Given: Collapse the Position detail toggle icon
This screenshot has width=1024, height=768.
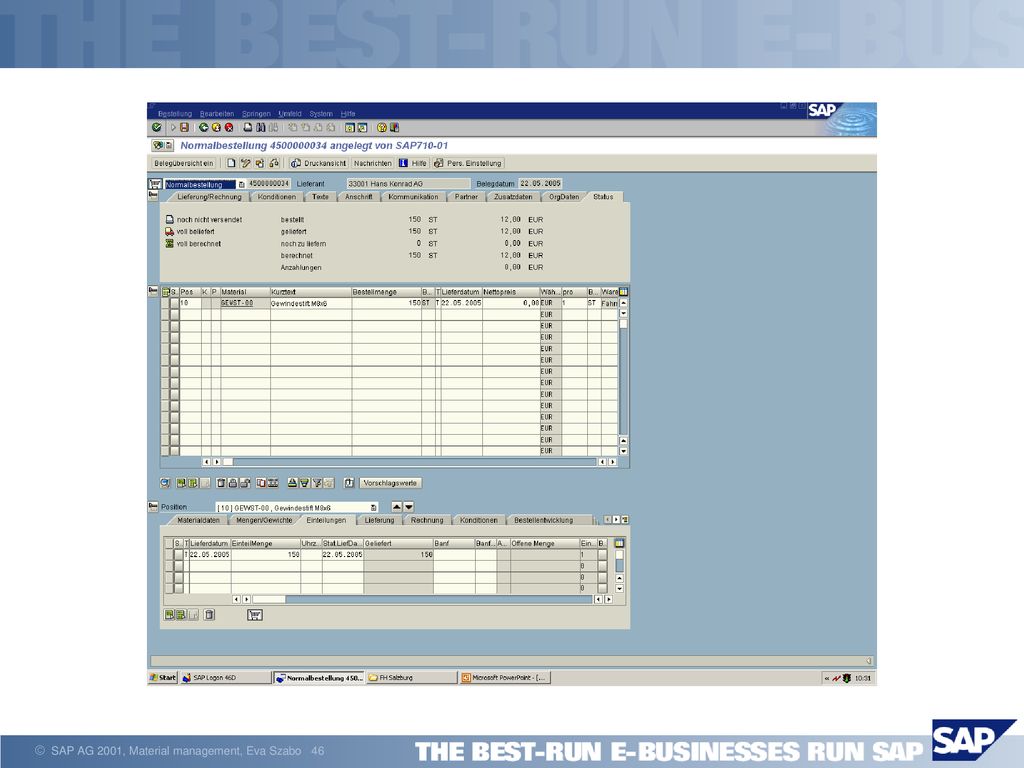Looking at the screenshot, I should click(153, 506).
